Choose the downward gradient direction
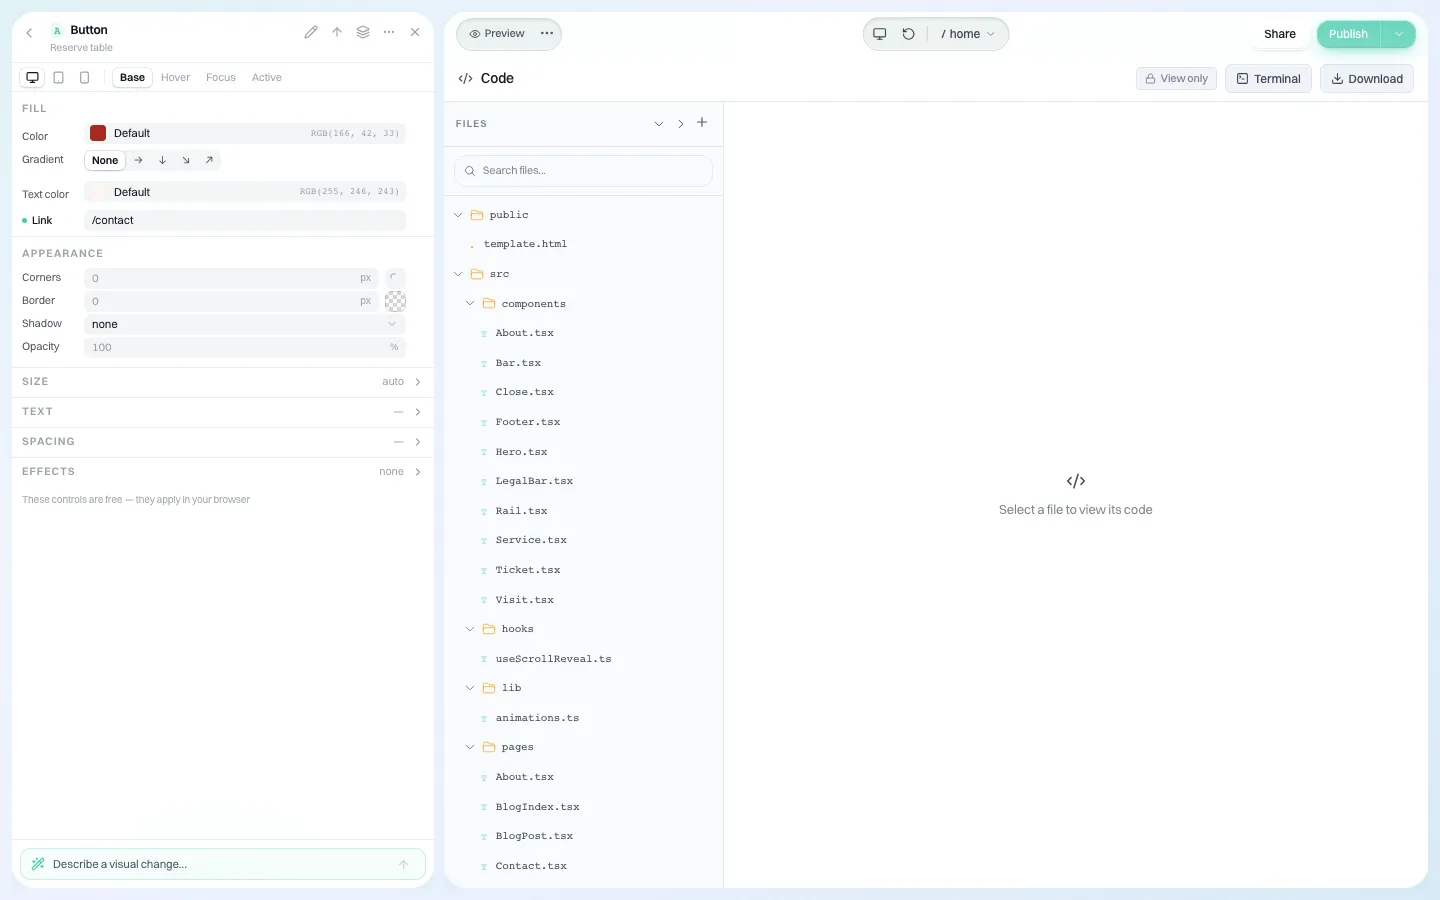 (x=162, y=160)
